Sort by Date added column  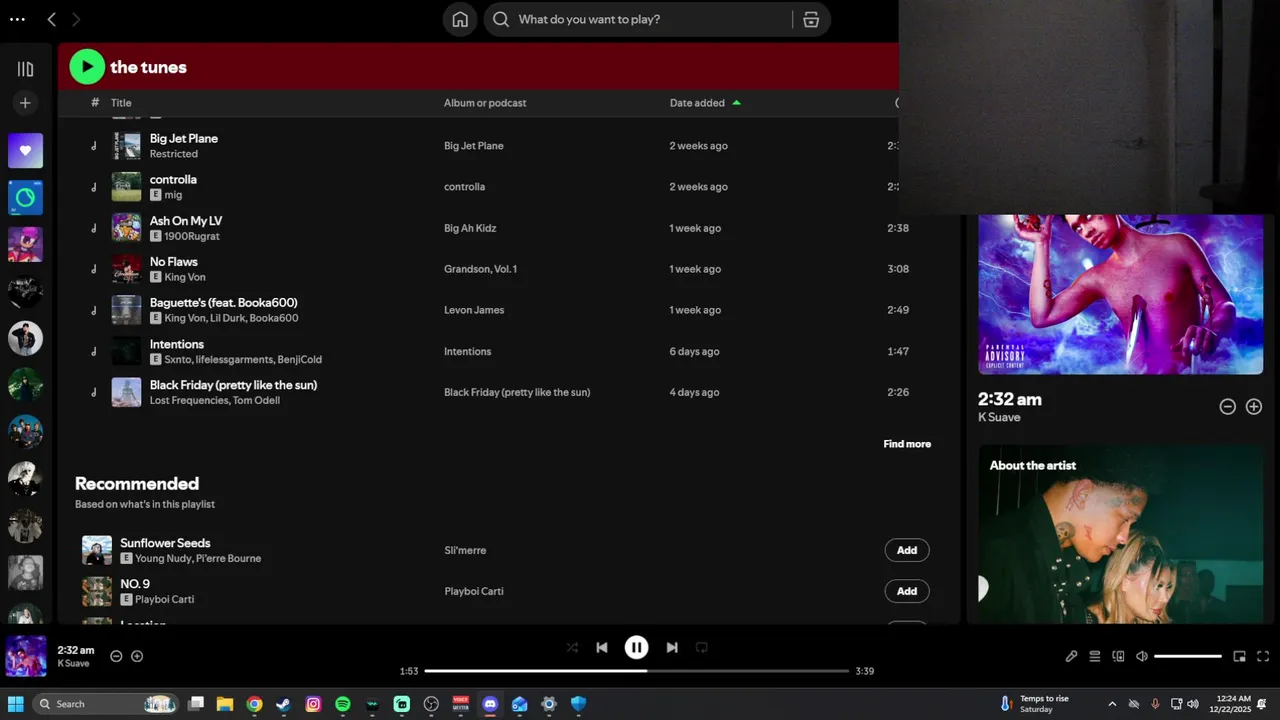coord(697,103)
